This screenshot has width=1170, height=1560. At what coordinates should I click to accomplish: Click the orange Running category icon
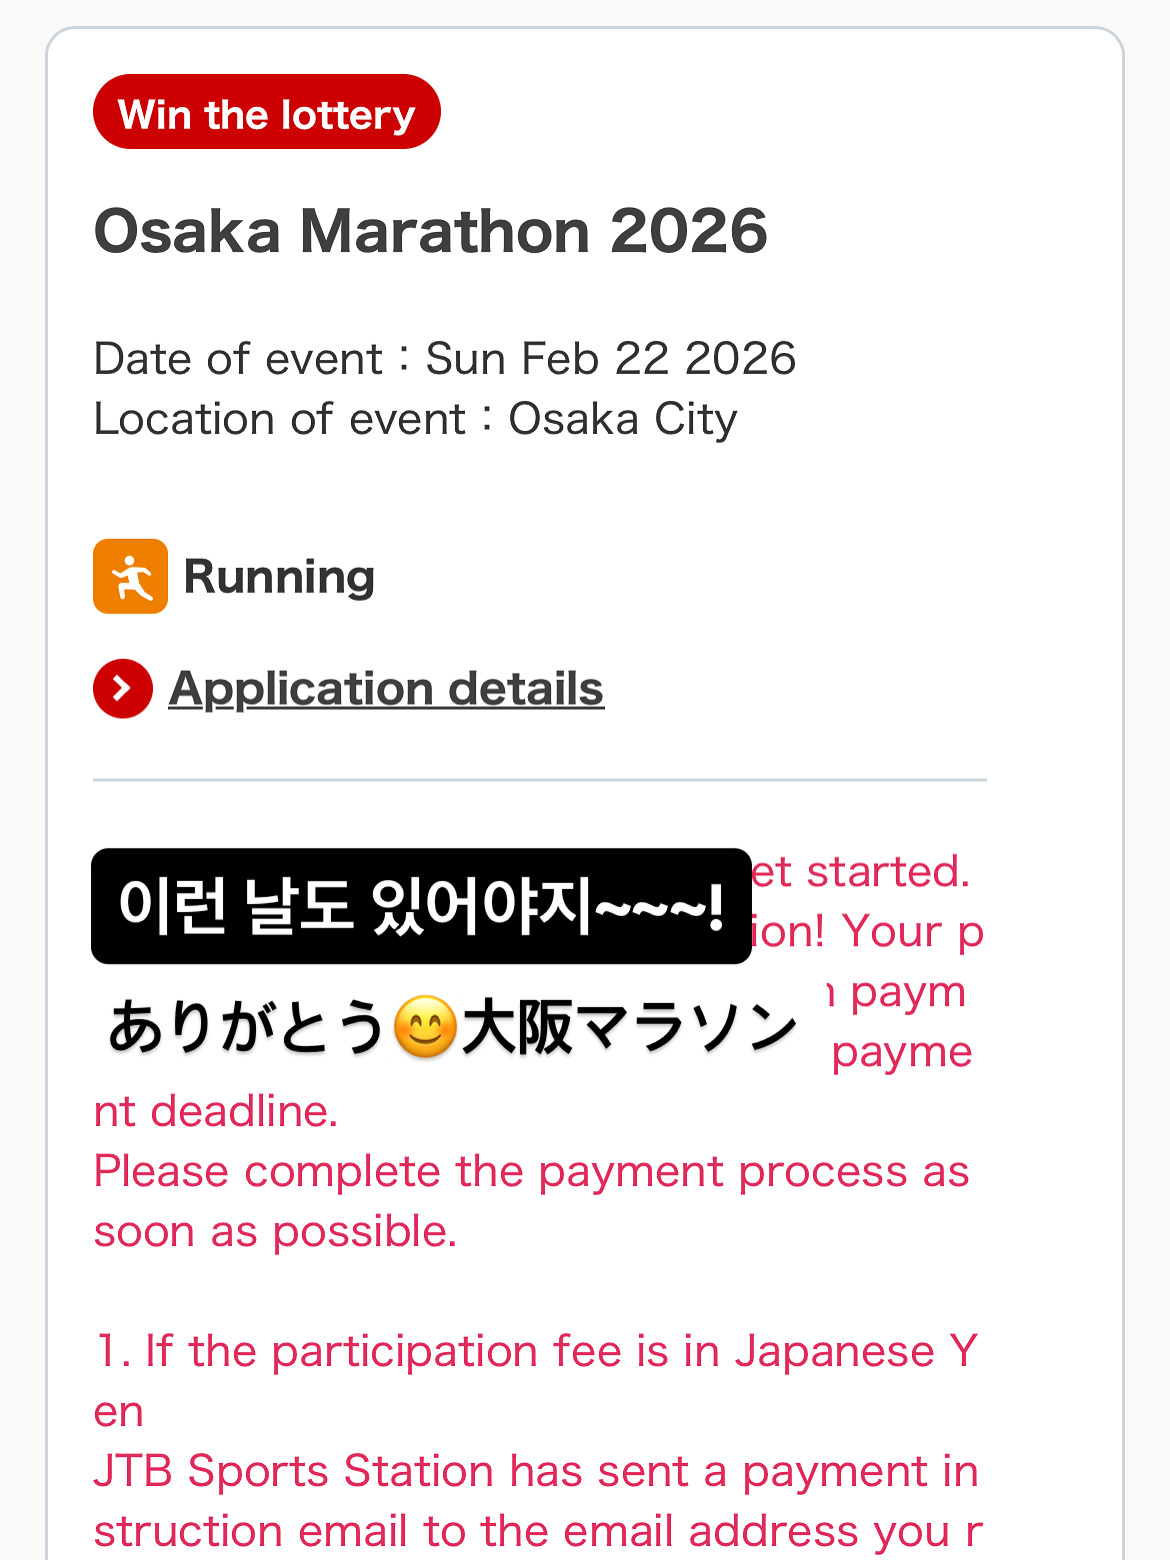point(130,576)
